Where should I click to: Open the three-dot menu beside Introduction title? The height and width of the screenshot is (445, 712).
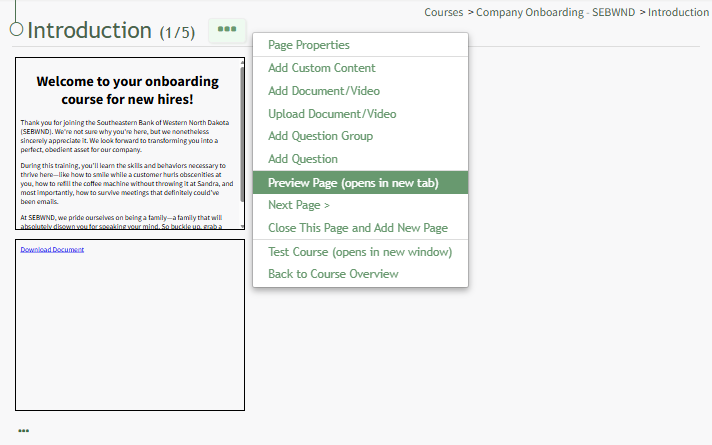tap(227, 30)
